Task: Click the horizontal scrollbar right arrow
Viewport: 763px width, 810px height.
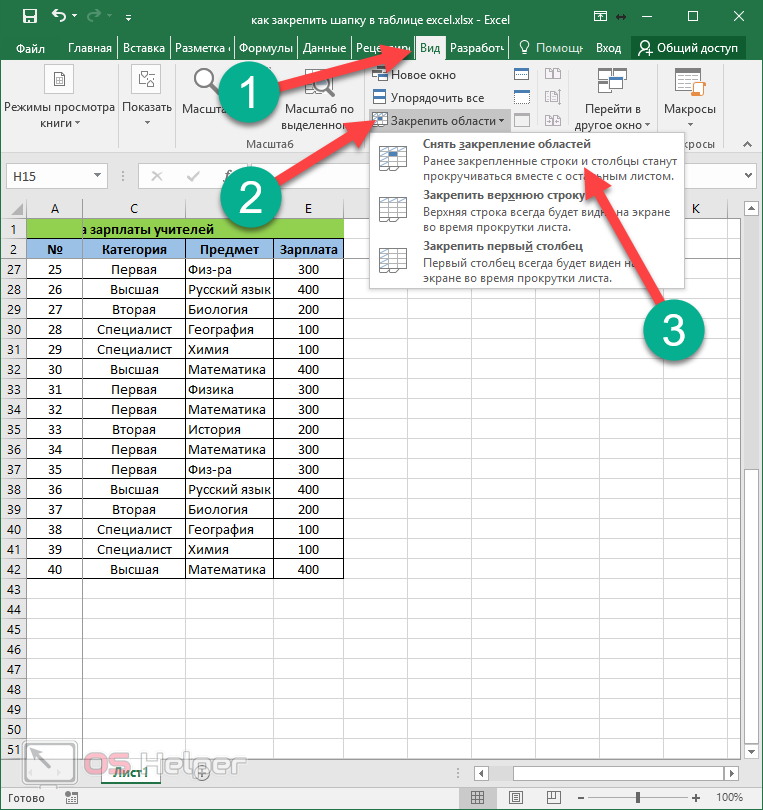Action: pos(731,773)
